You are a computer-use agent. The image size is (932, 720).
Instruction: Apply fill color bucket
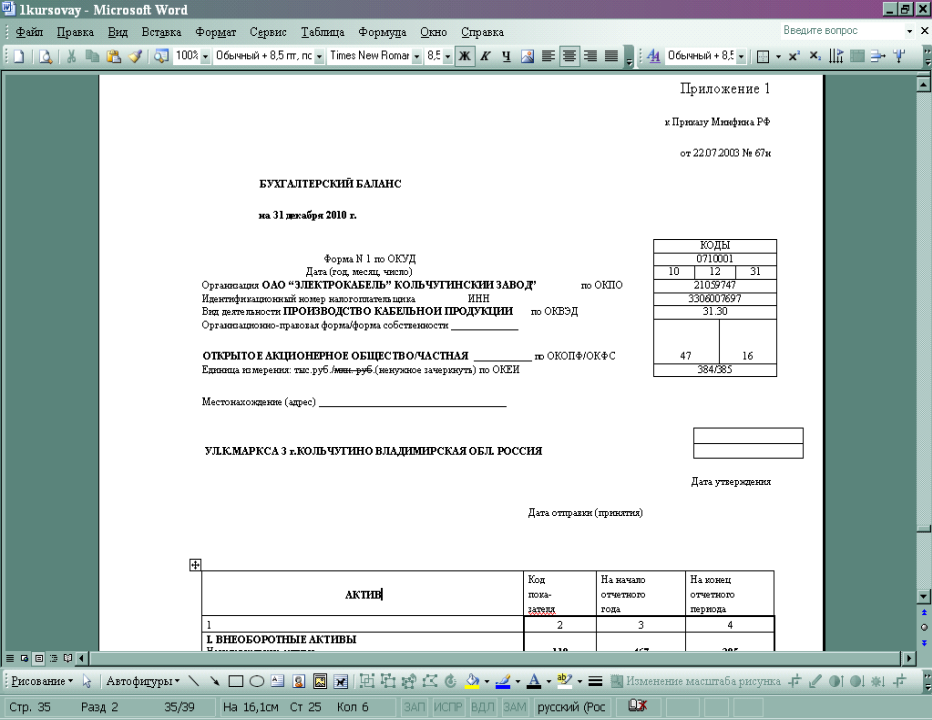[x=473, y=681]
